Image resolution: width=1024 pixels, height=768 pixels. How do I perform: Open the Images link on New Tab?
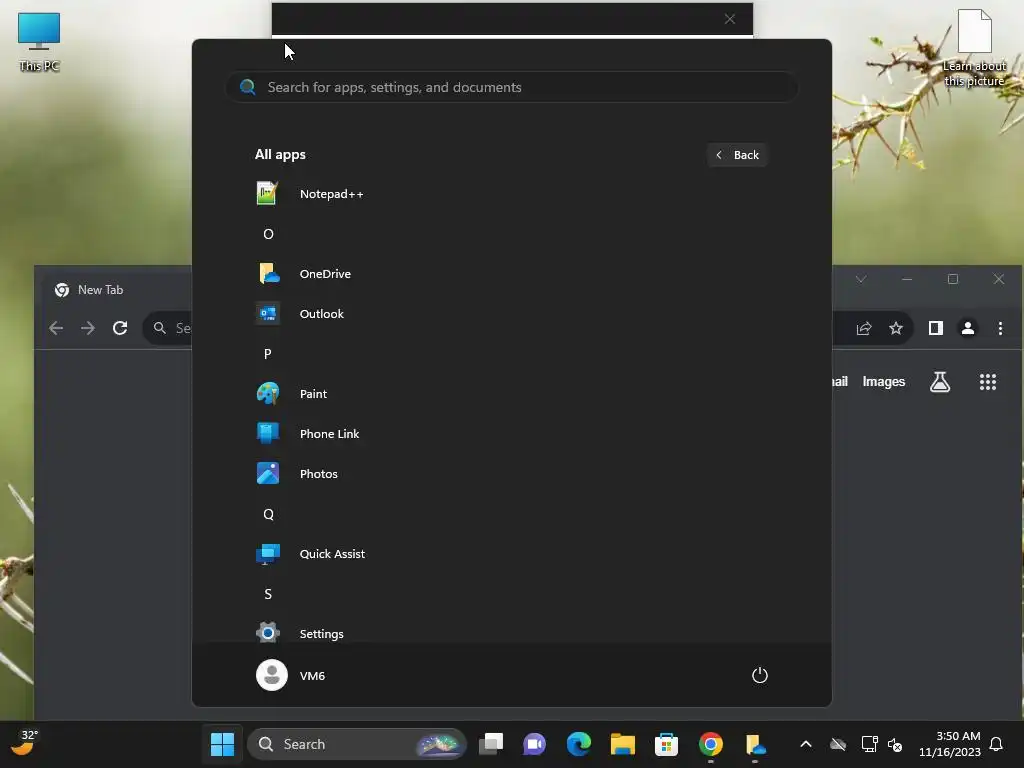click(x=884, y=382)
